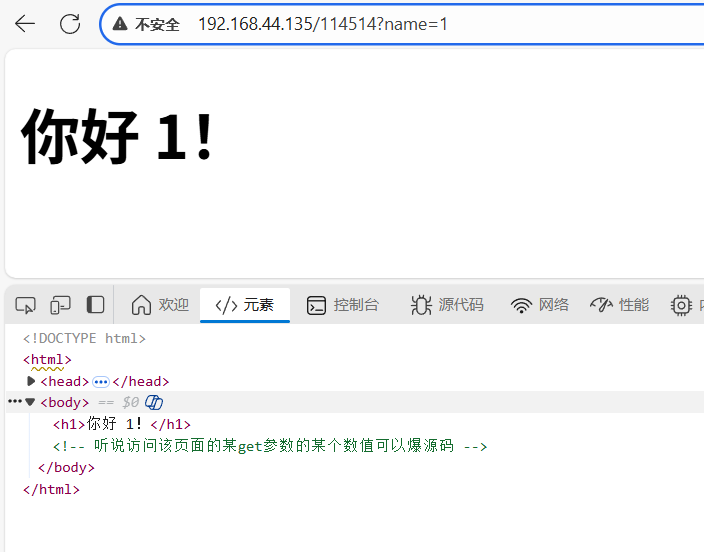Open the 源代码 sources tab

pos(447,305)
